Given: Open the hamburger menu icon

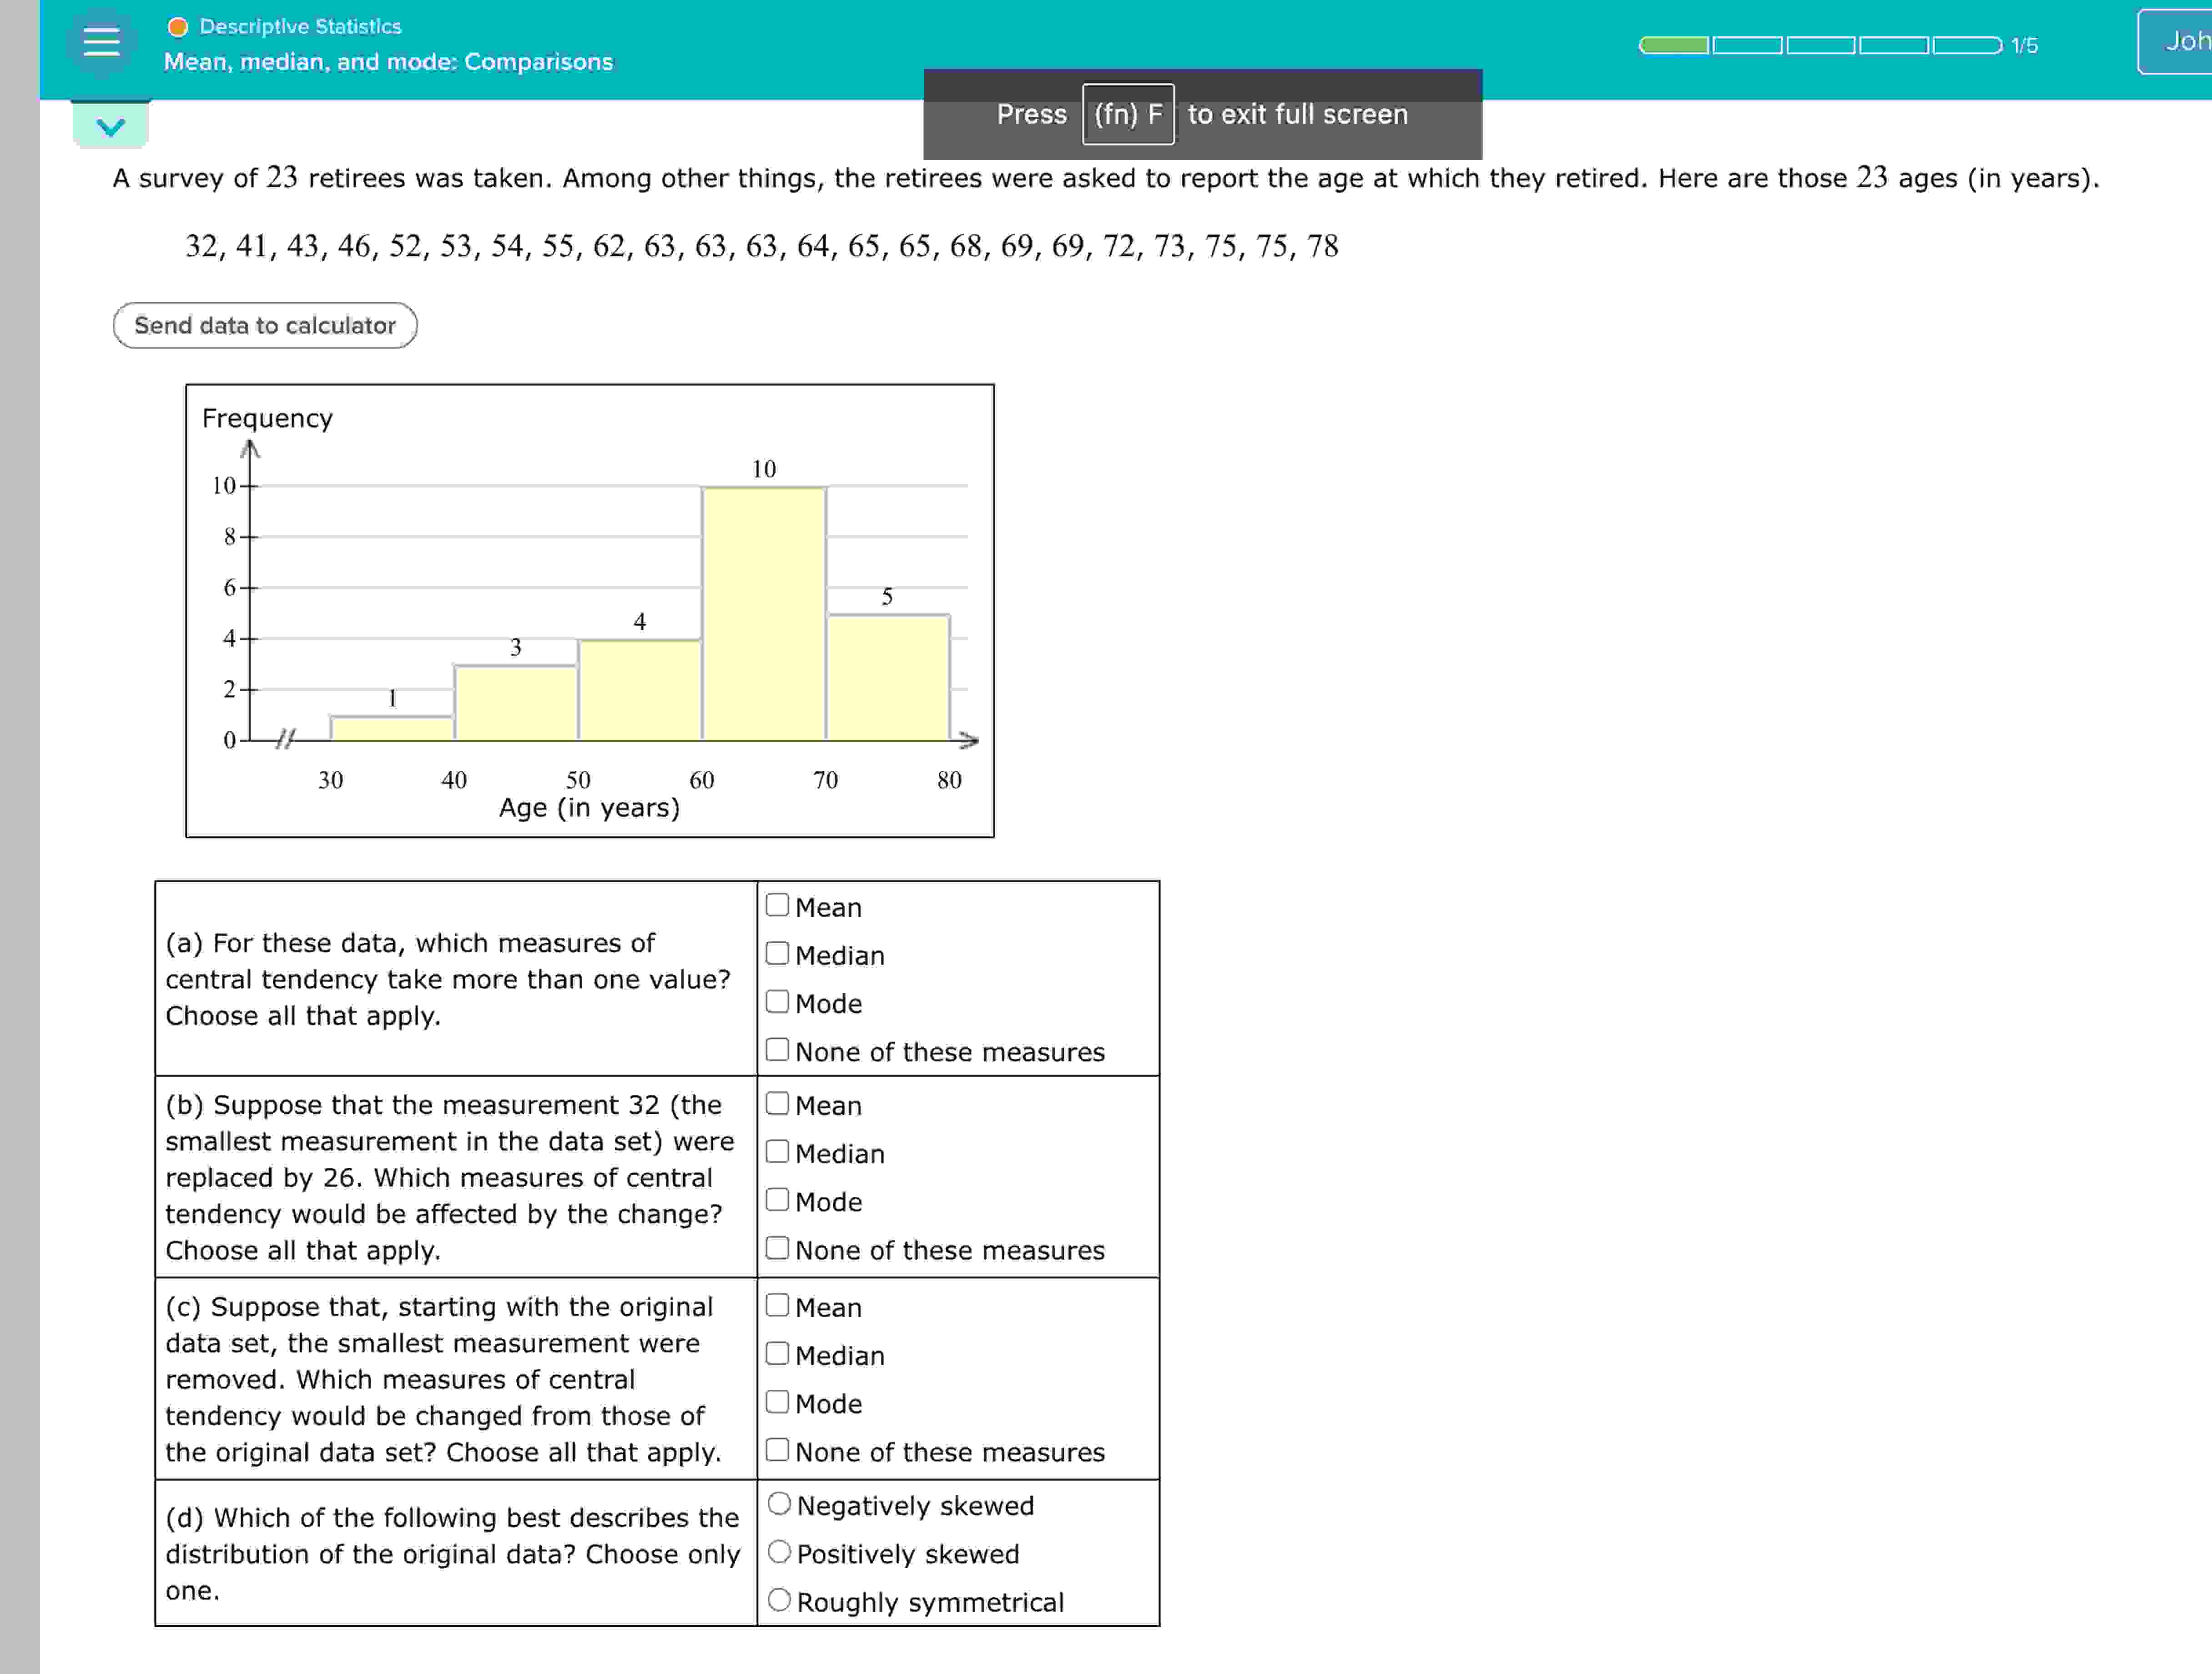Looking at the screenshot, I should (x=101, y=42).
